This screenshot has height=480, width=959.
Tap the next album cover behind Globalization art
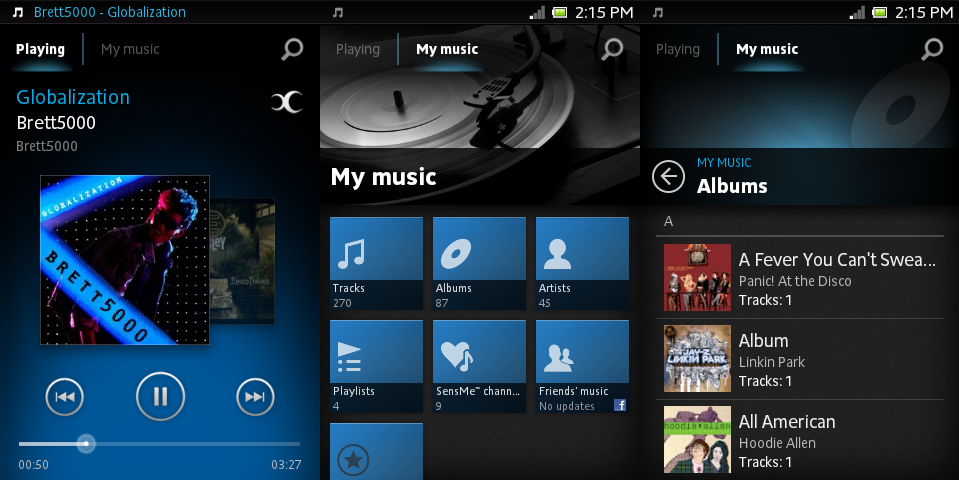tap(243, 260)
